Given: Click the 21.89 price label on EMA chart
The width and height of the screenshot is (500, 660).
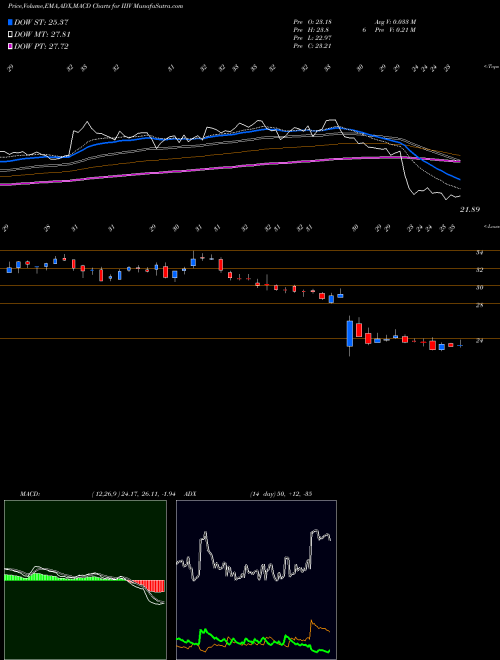Looking at the screenshot, I should click(x=470, y=209).
